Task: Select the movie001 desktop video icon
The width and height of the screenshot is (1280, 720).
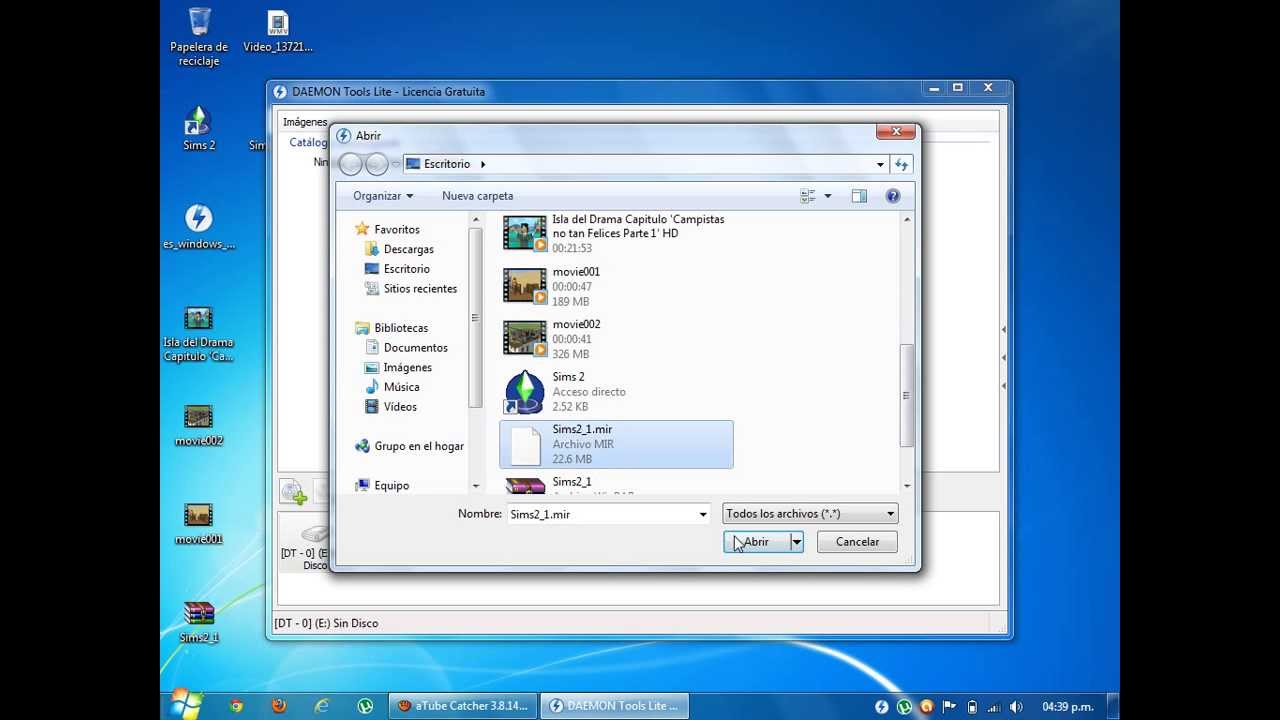Action: click(199, 524)
